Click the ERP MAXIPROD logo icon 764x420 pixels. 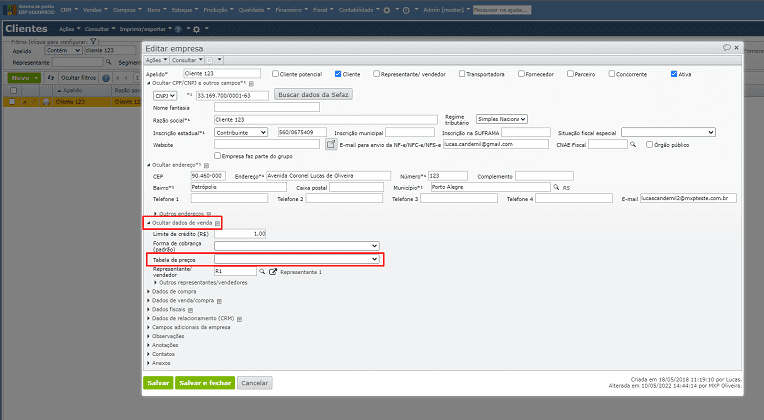[10, 9]
